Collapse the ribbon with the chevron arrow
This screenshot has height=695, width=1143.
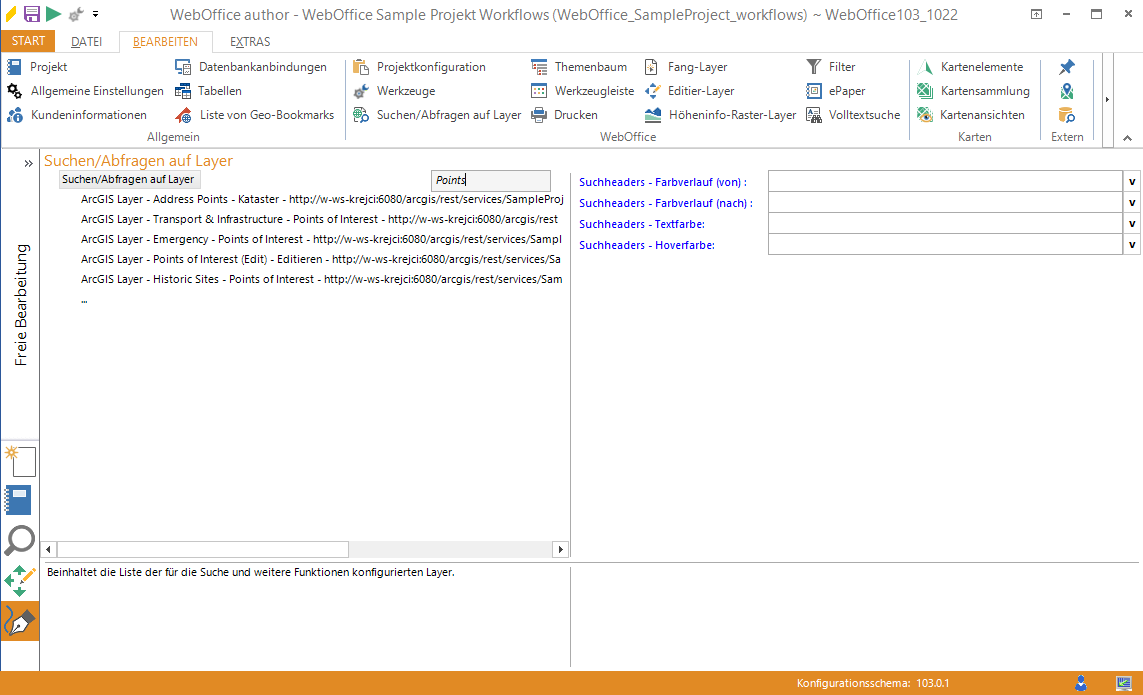(x=1127, y=138)
